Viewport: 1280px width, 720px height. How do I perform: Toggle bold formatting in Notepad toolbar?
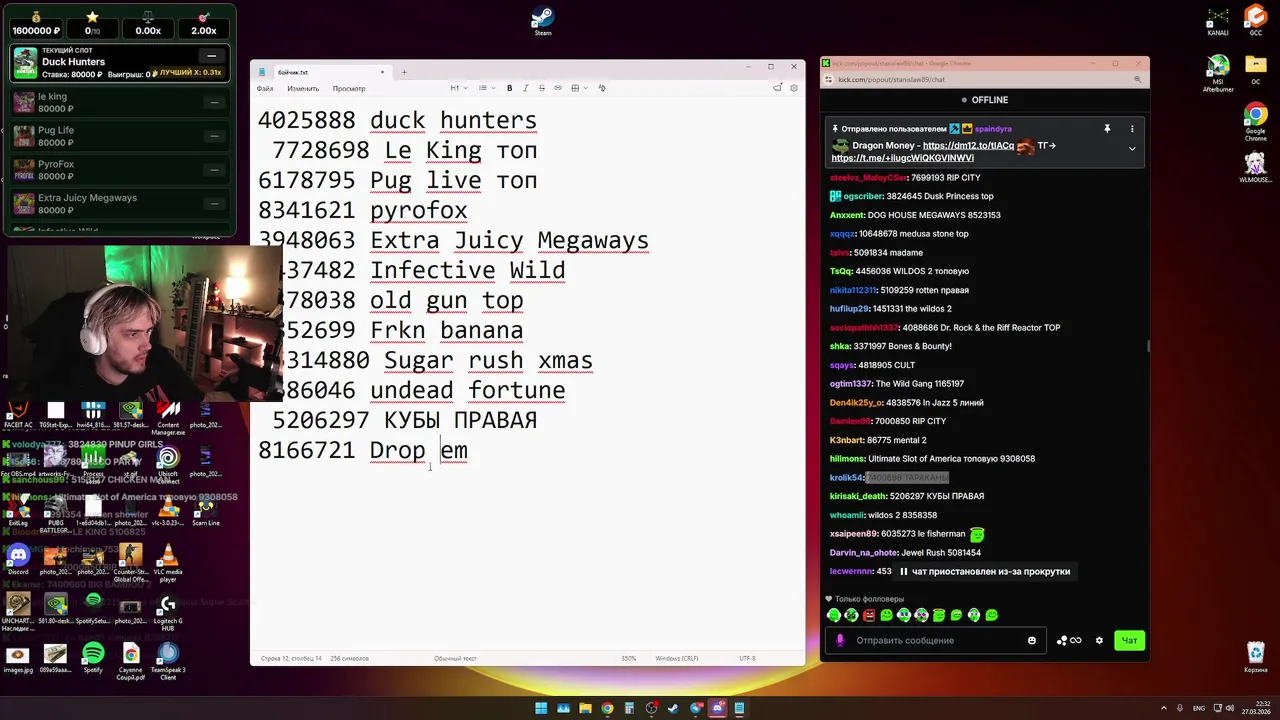tap(509, 88)
